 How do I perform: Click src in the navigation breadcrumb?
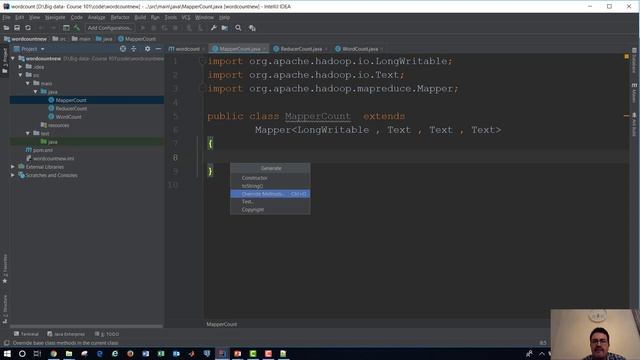pos(59,39)
